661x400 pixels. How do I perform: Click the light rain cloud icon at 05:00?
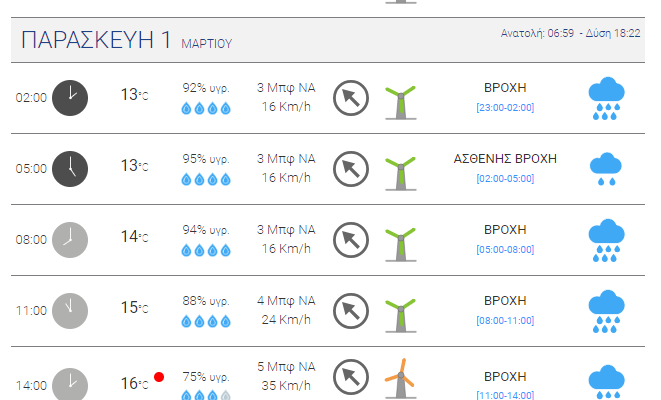[606, 169]
